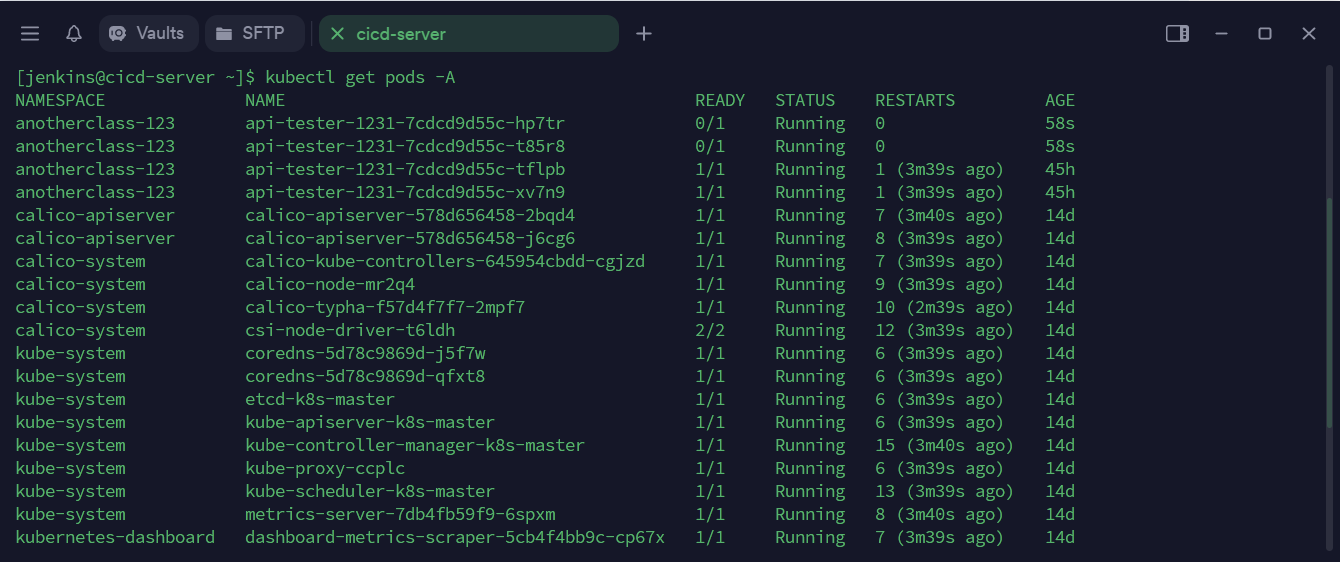Switch to the SFTP tab
This screenshot has height=562, width=1340.
(254, 33)
